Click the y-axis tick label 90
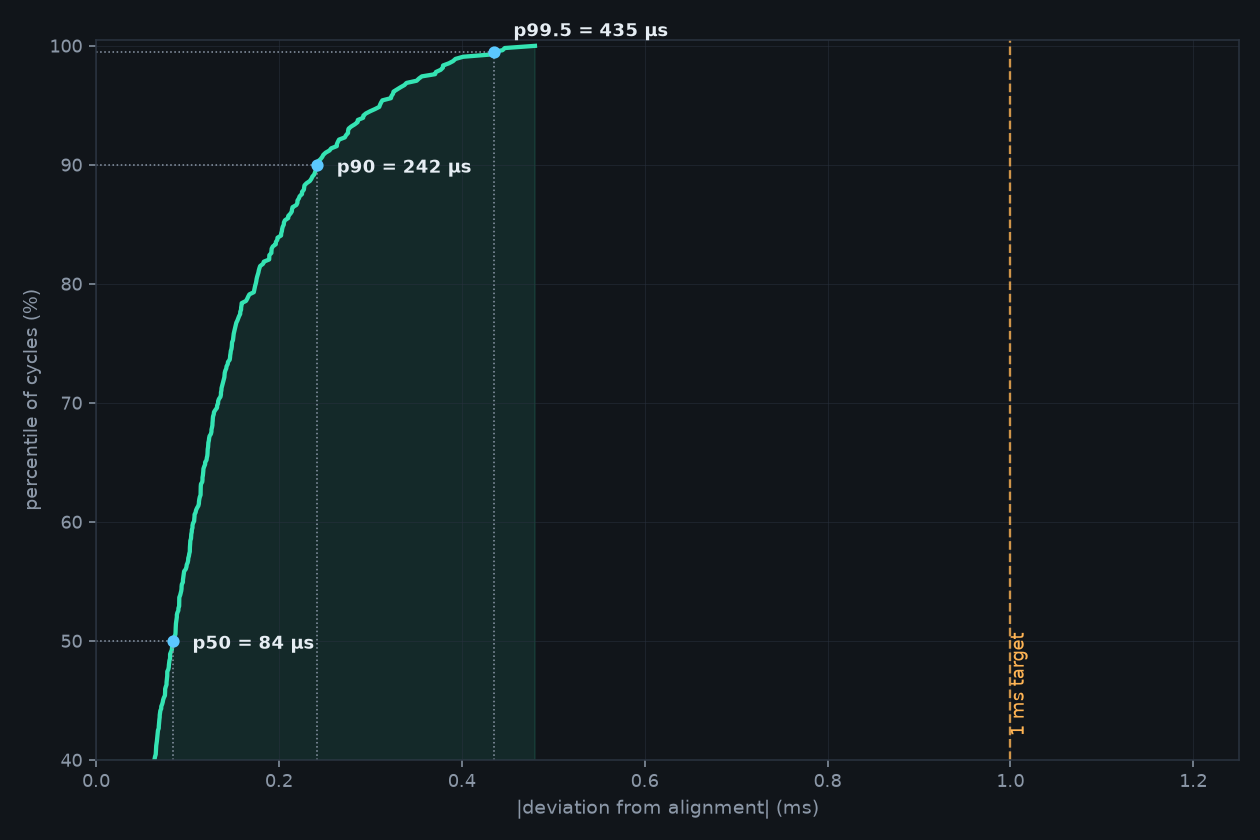1260x840 pixels. point(71,165)
